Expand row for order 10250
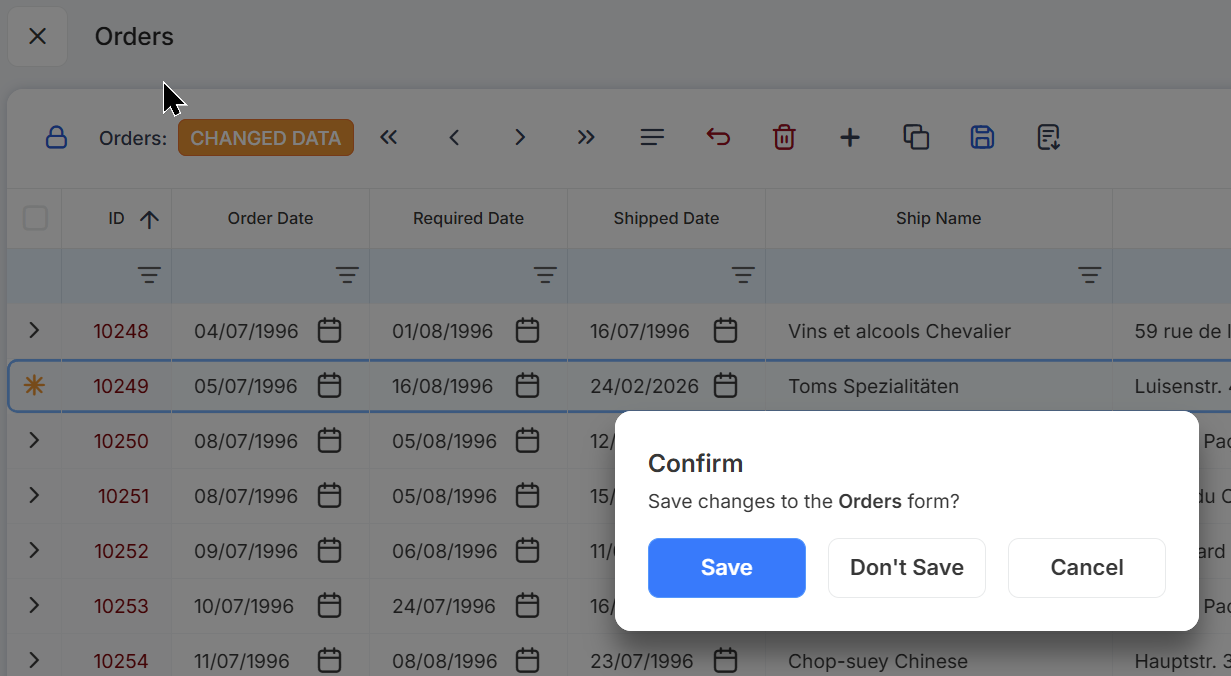This screenshot has height=676, width=1231. [x=34, y=440]
